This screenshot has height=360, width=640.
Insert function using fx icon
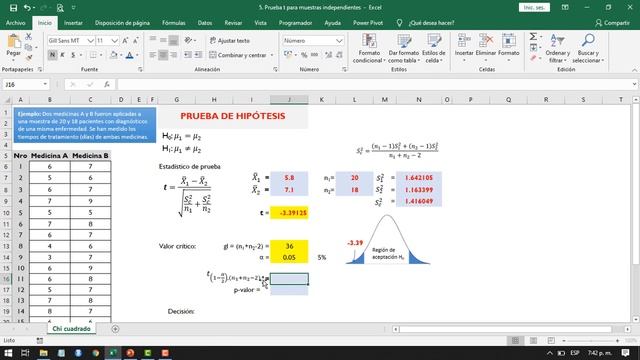click(107, 84)
